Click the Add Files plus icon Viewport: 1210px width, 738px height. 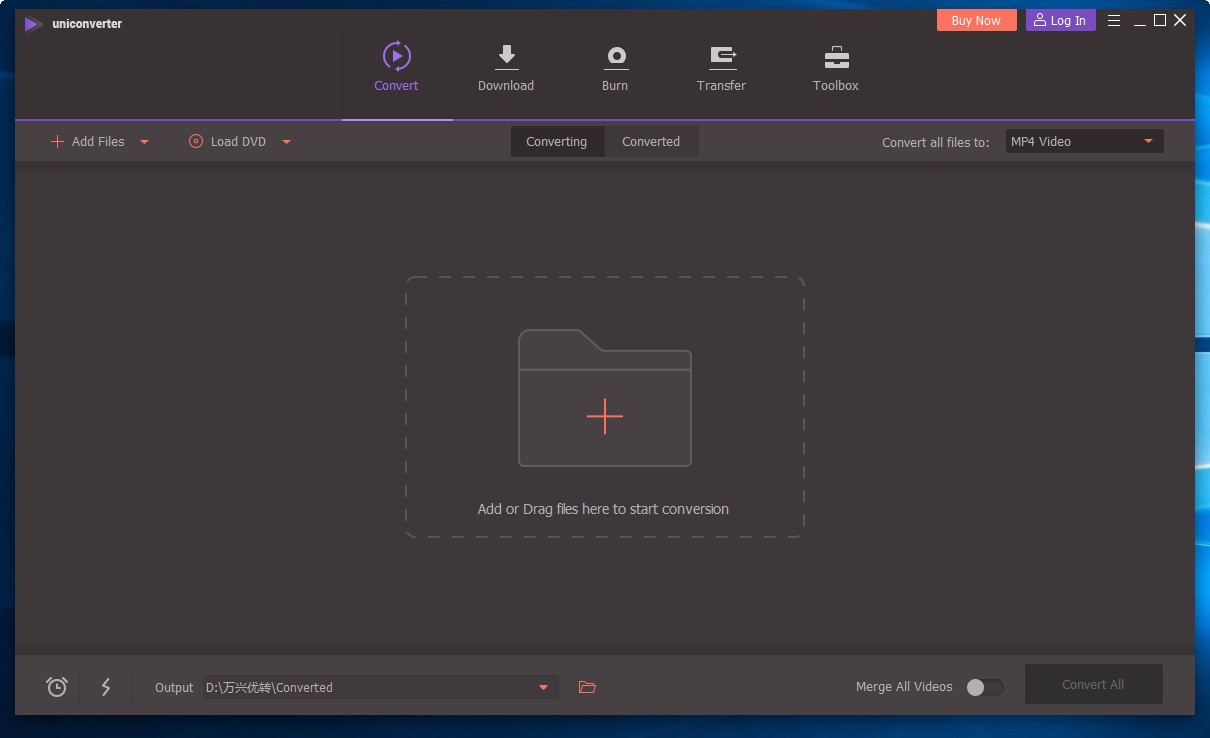tap(57, 142)
